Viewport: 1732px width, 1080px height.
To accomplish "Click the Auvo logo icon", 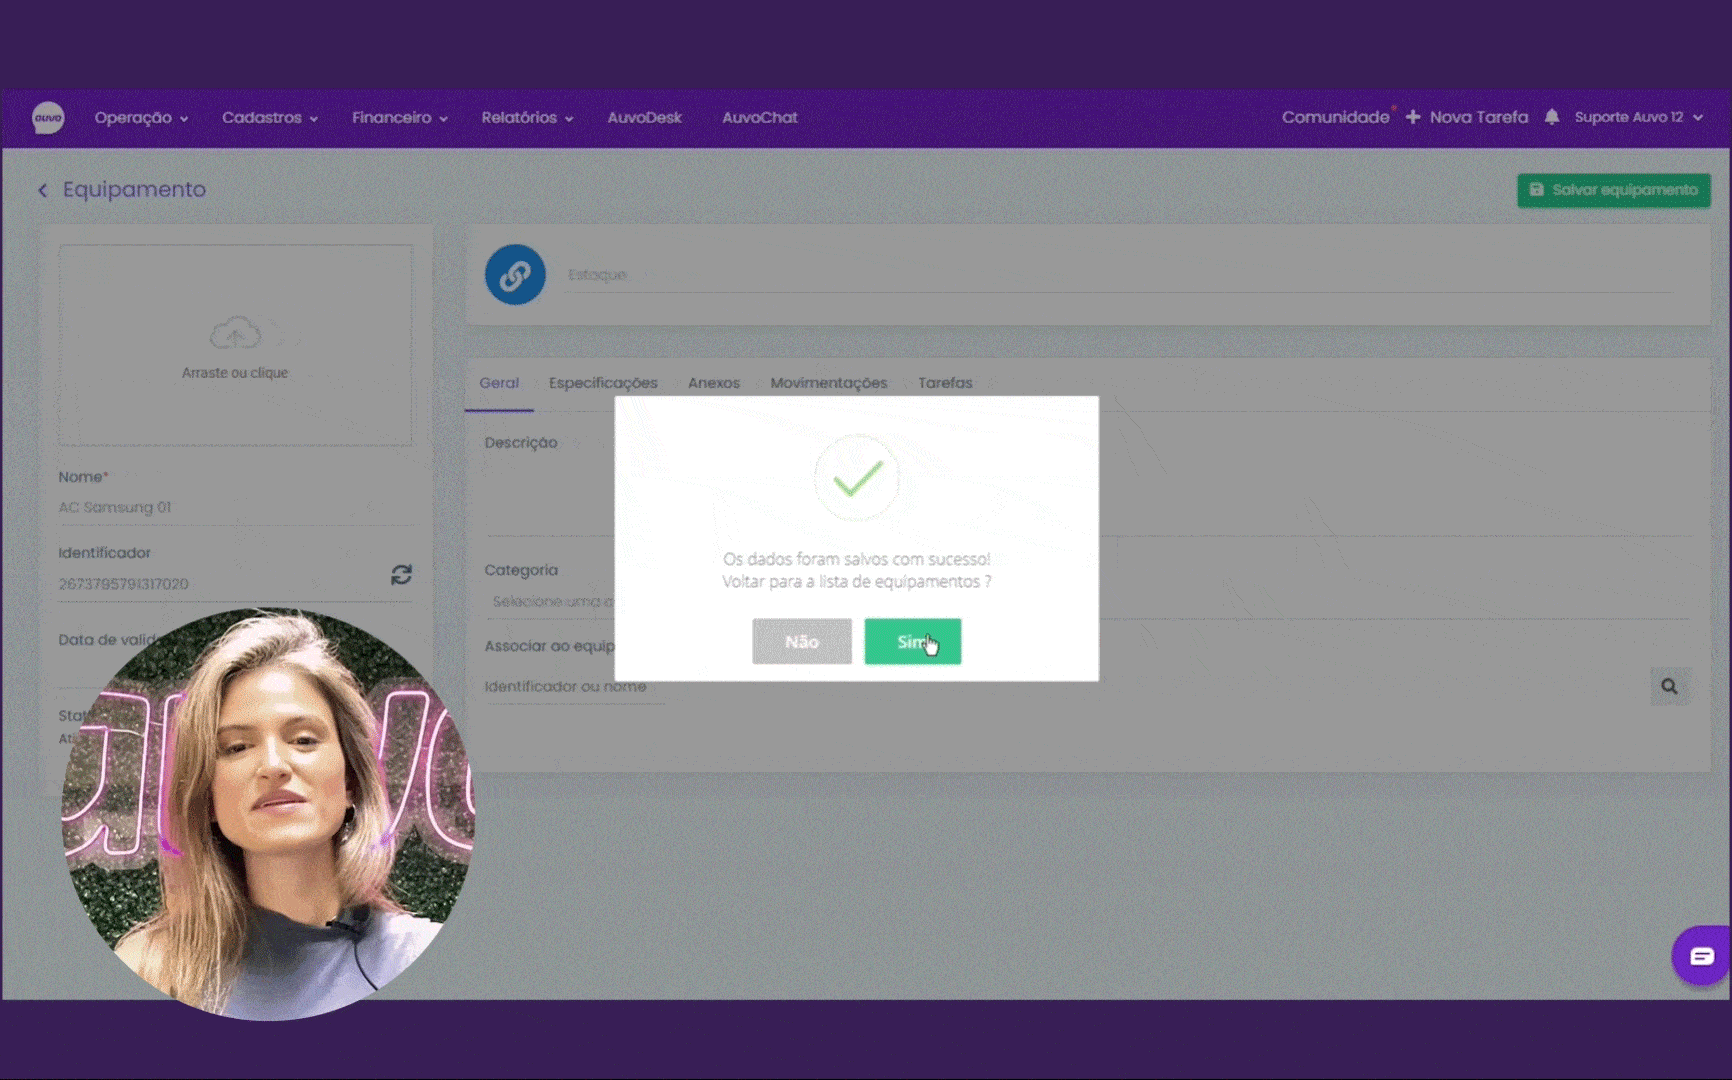I will pos(48,118).
